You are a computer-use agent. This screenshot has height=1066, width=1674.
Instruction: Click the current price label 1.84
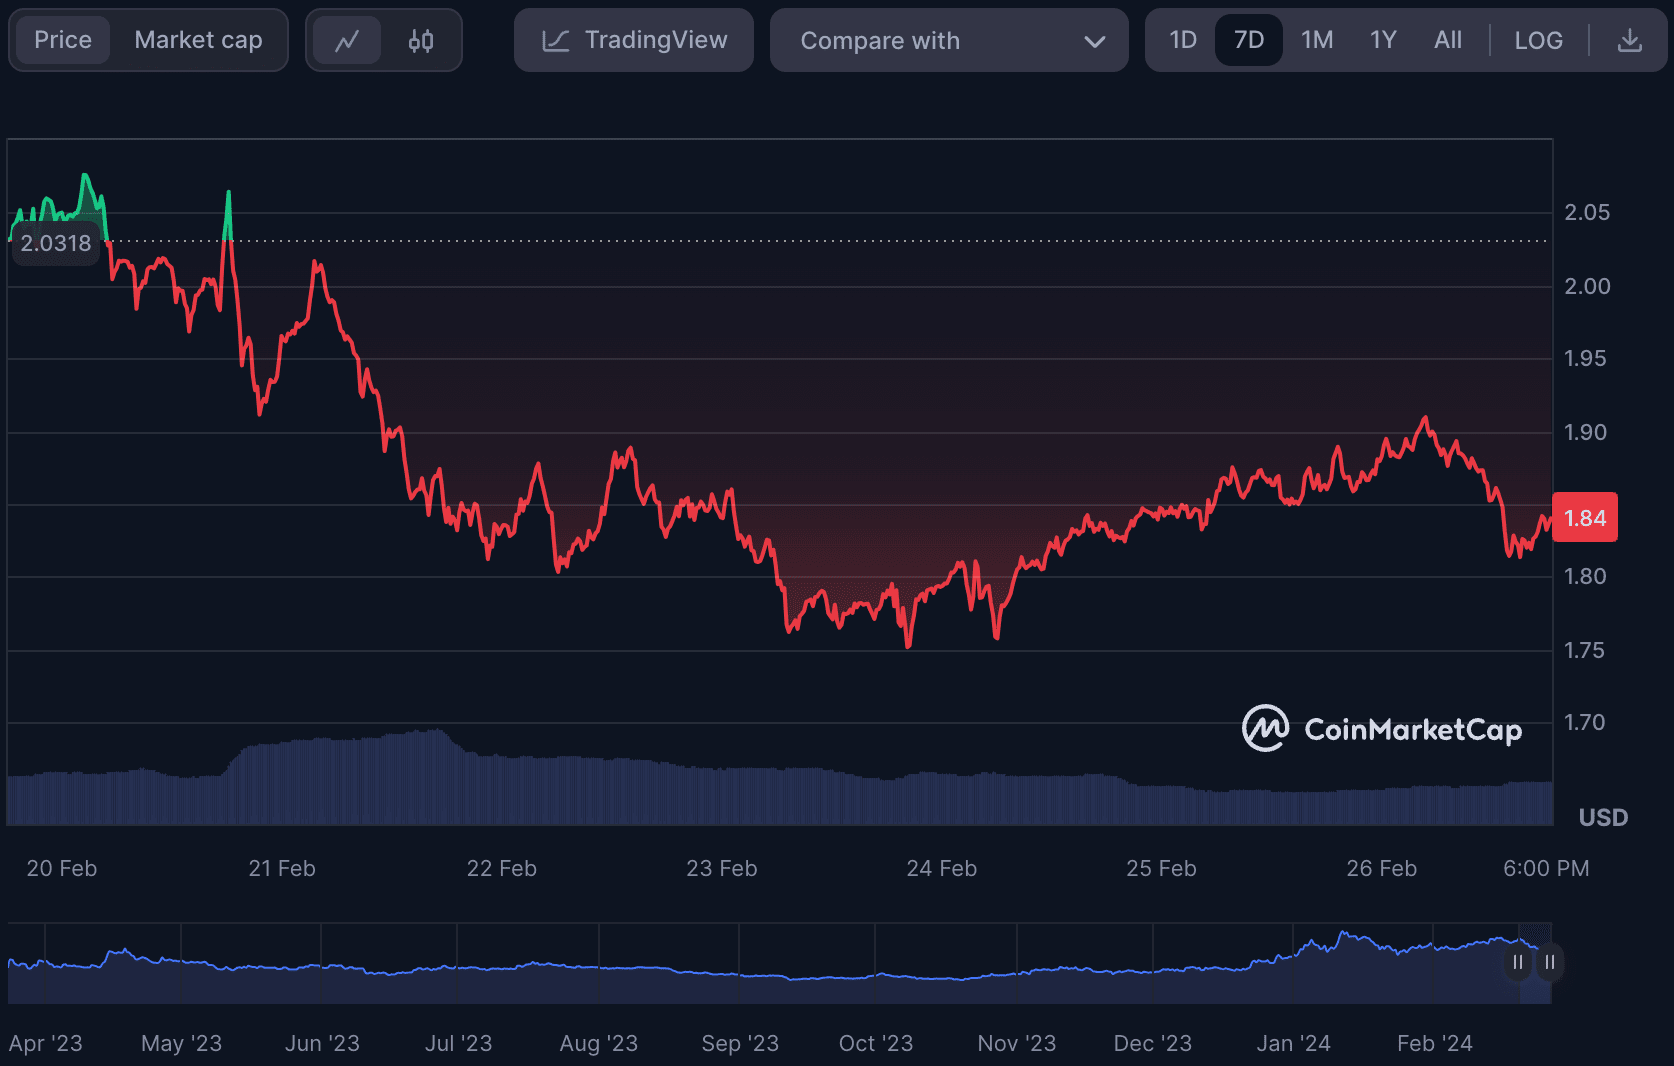pos(1585,518)
